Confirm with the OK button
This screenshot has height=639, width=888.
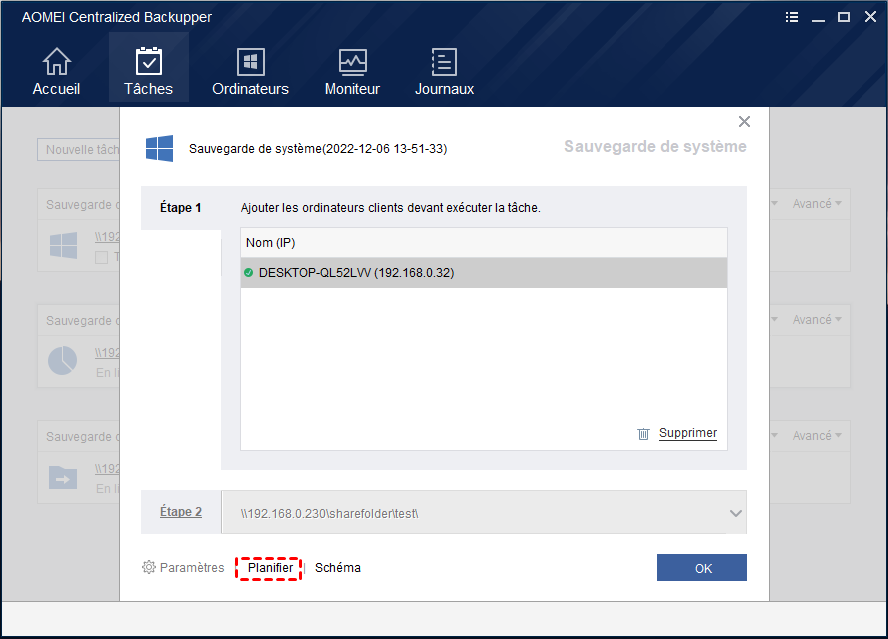702,568
